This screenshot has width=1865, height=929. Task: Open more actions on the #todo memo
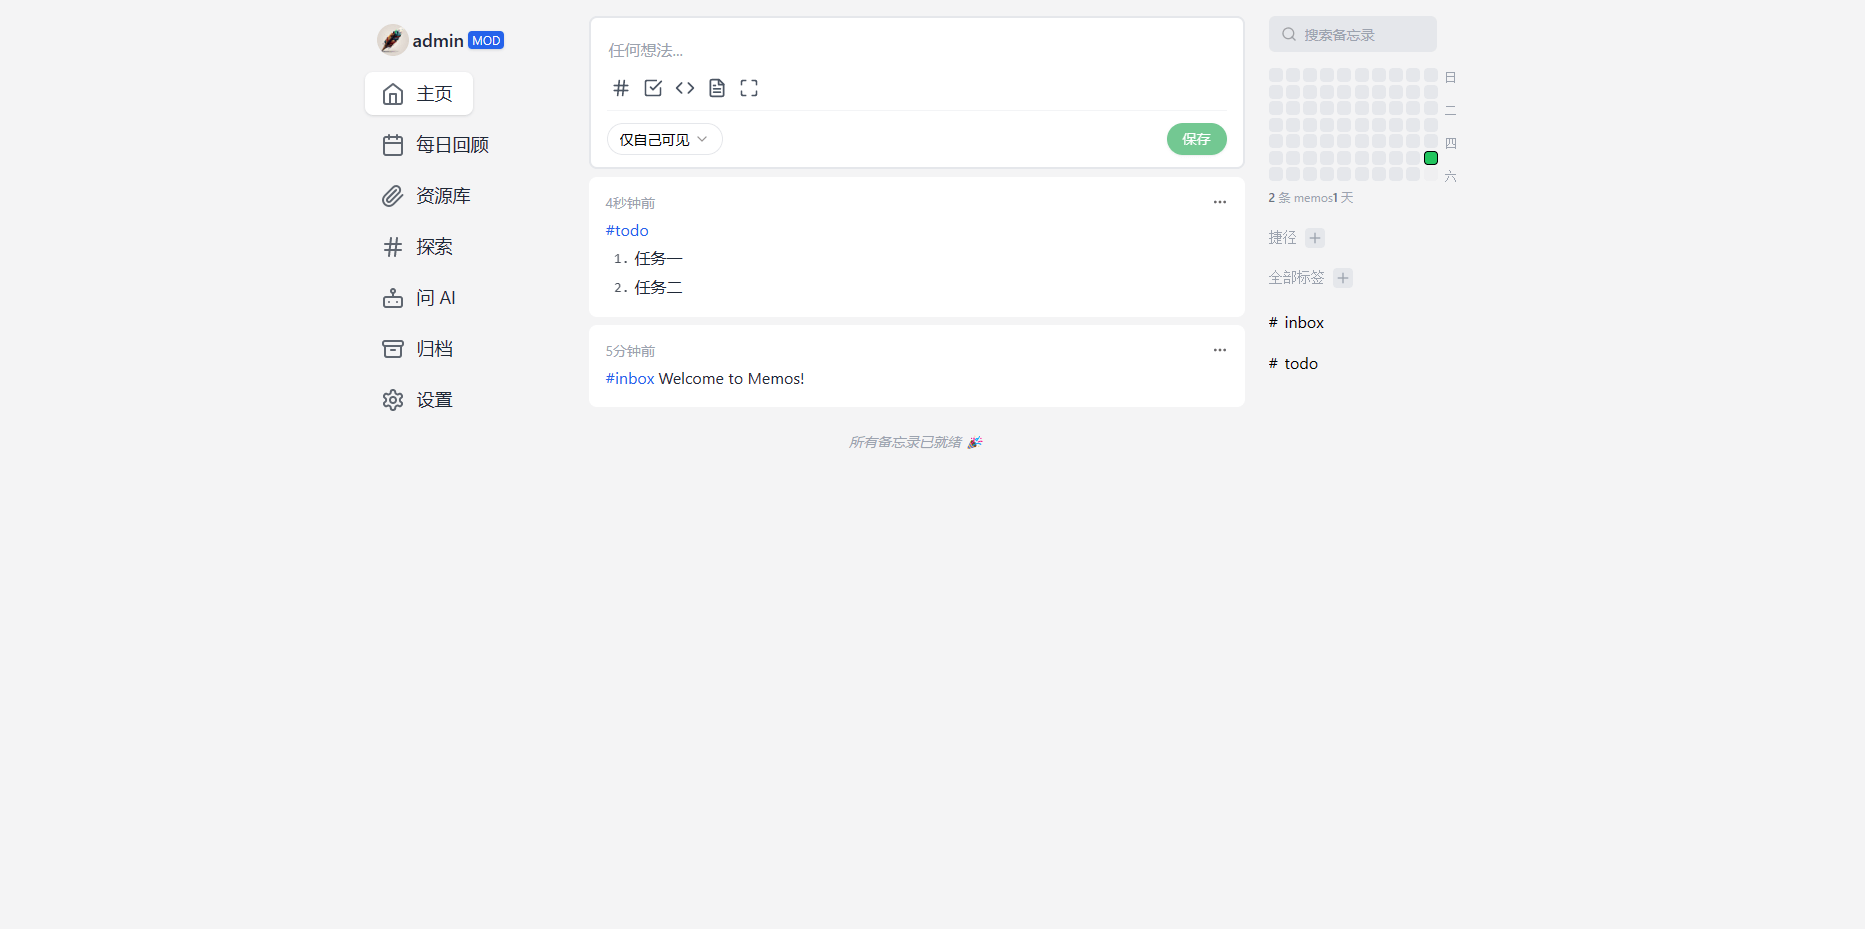coord(1219,202)
